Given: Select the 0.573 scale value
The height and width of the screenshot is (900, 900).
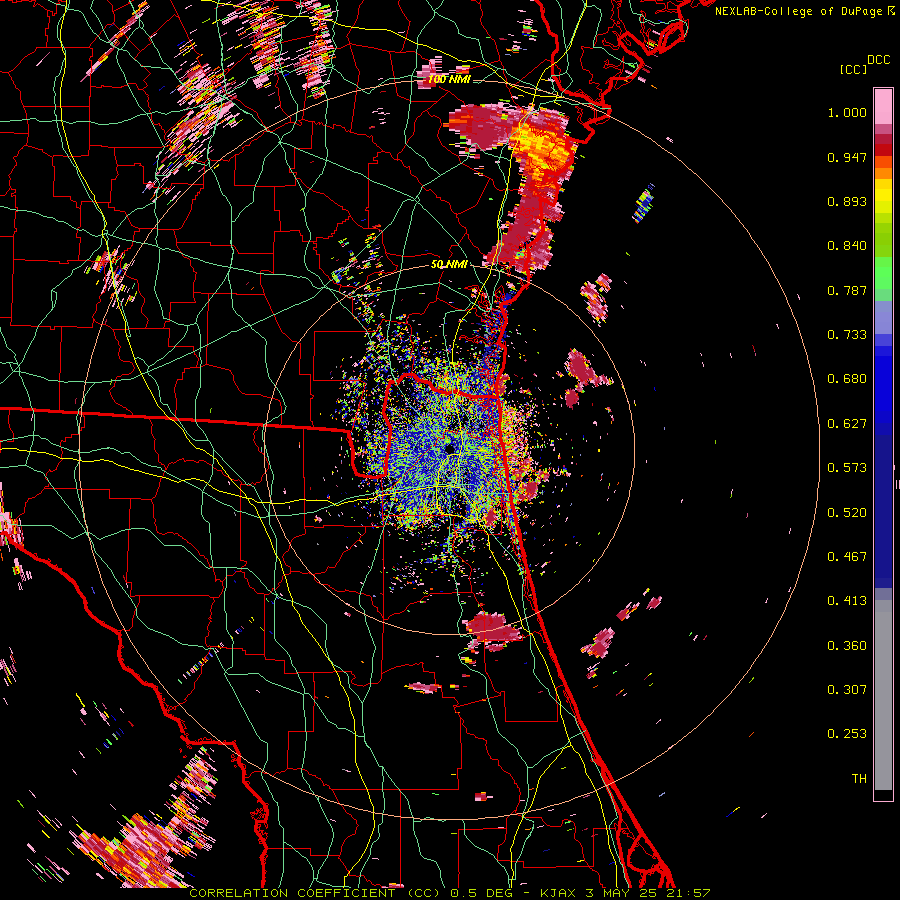Looking at the screenshot, I should pyautogui.click(x=847, y=468).
